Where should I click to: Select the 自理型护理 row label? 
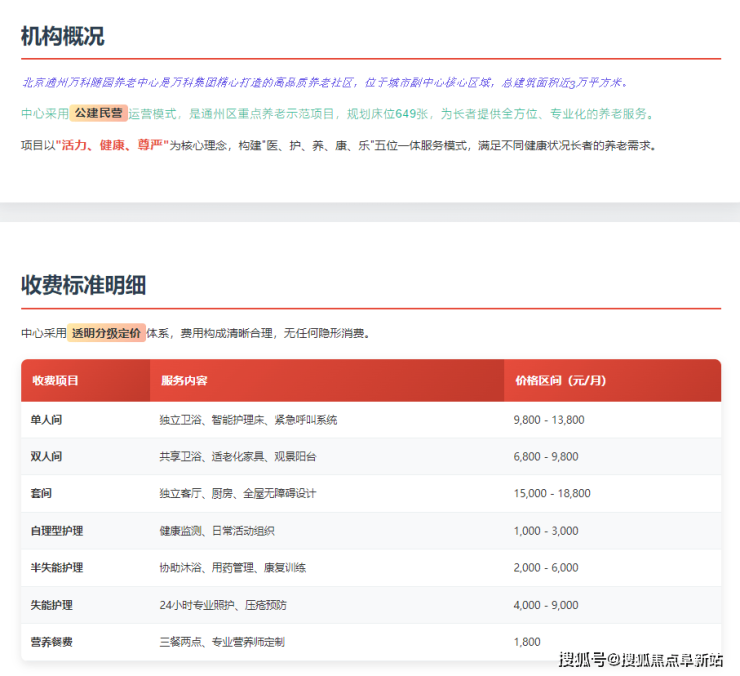[x=57, y=531]
